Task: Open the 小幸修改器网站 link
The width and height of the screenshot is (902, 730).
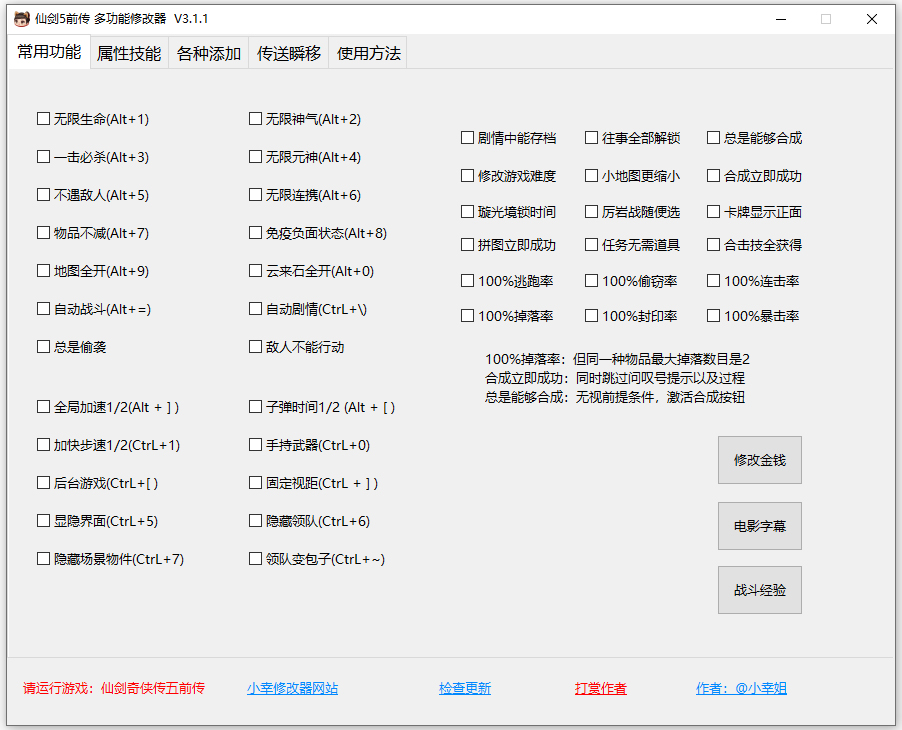Action: pyautogui.click(x=292, y=688)
